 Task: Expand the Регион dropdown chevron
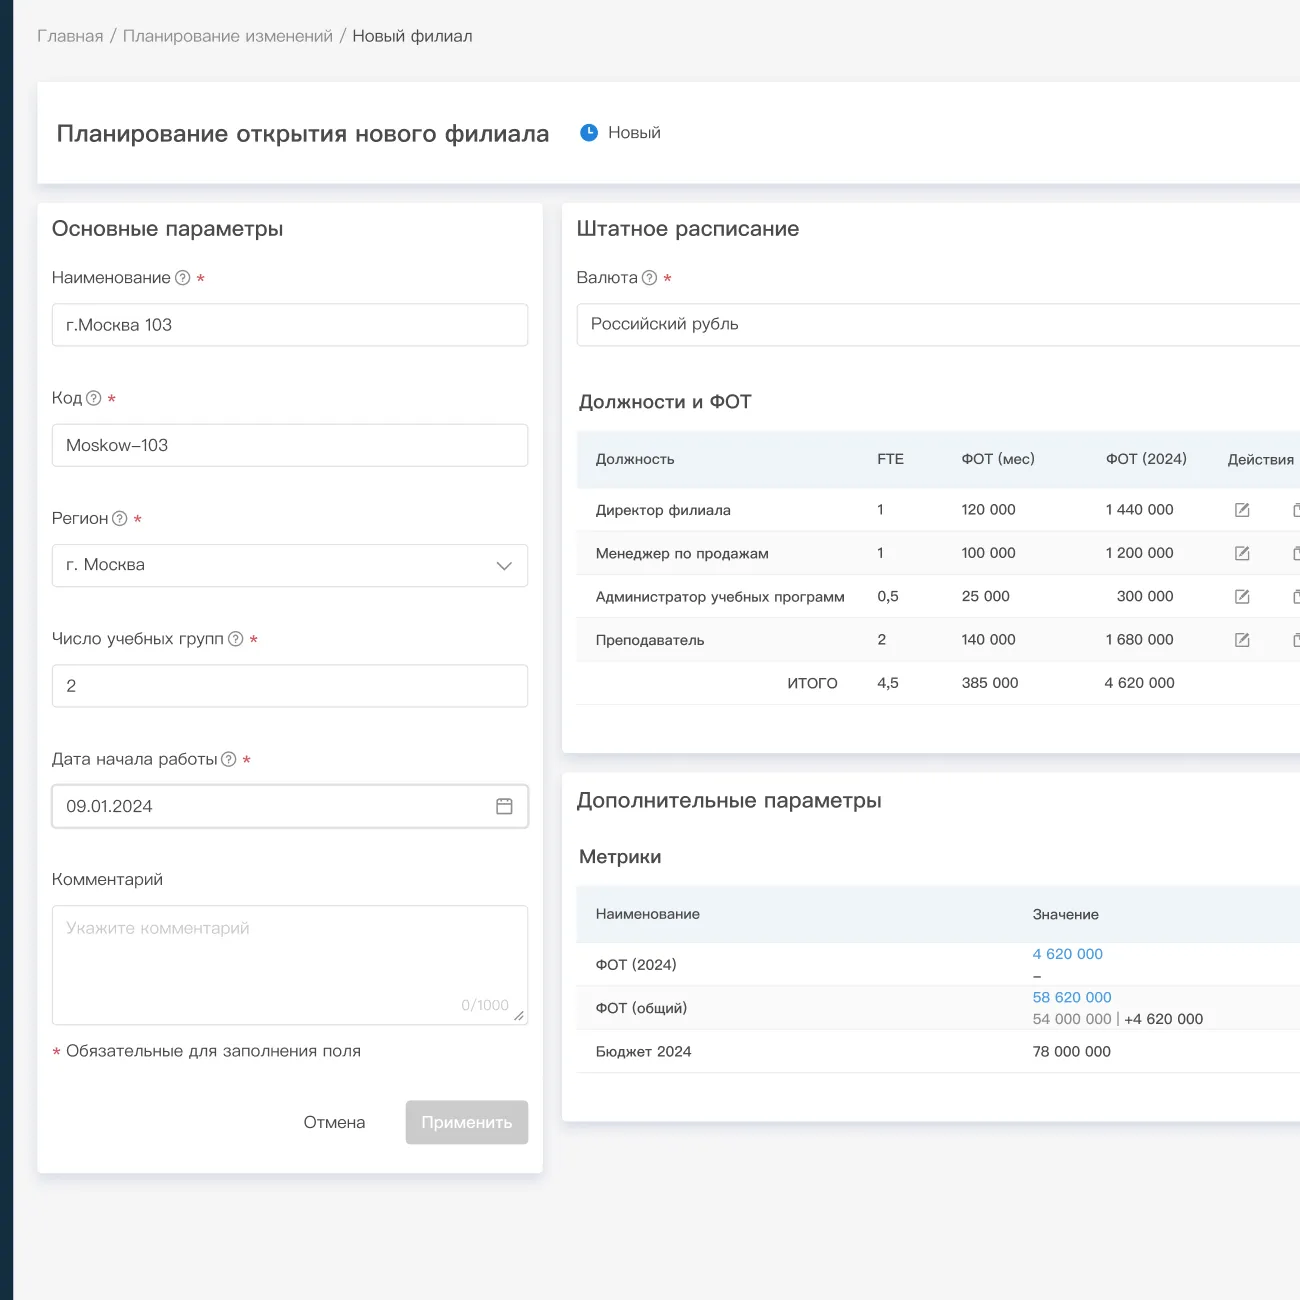504,566
